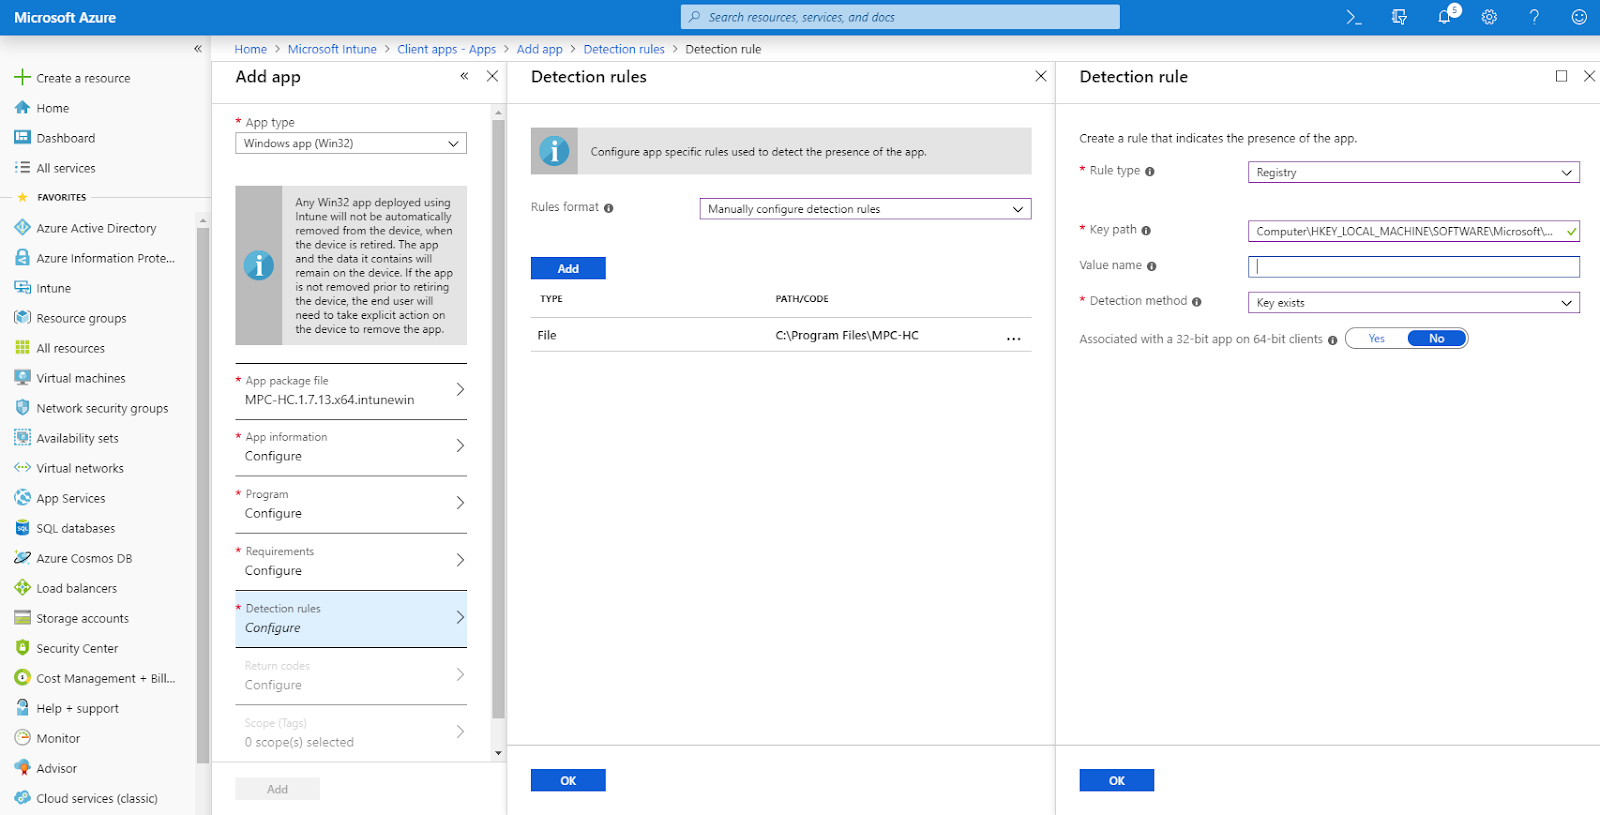Screen dimensions: 1600x815
Task: Open the App type dropdown
Action: [351, 143]
